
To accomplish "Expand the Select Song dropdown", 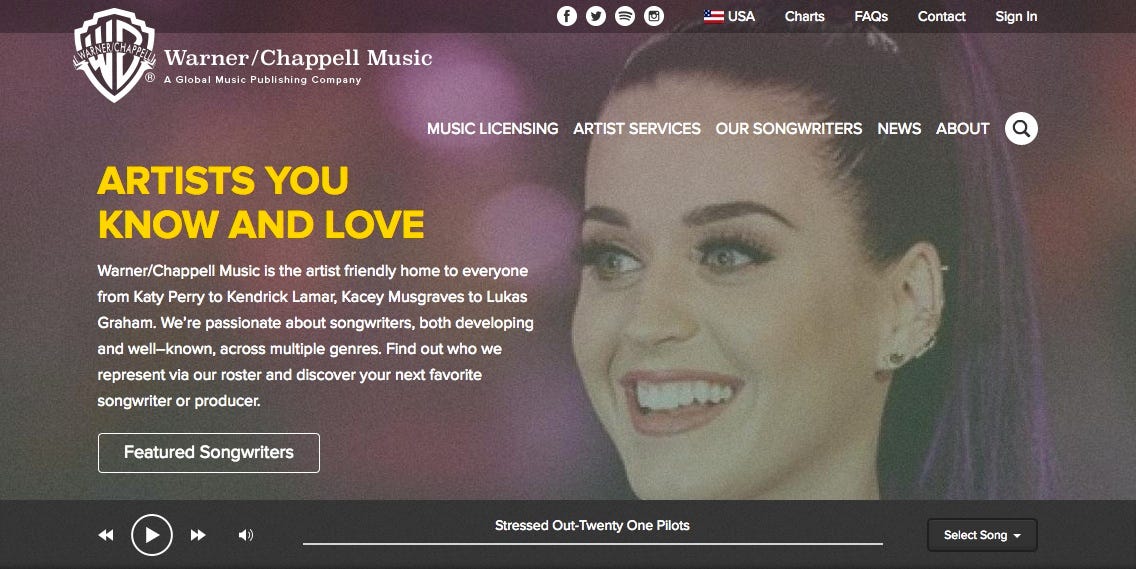I will (982, 535).
